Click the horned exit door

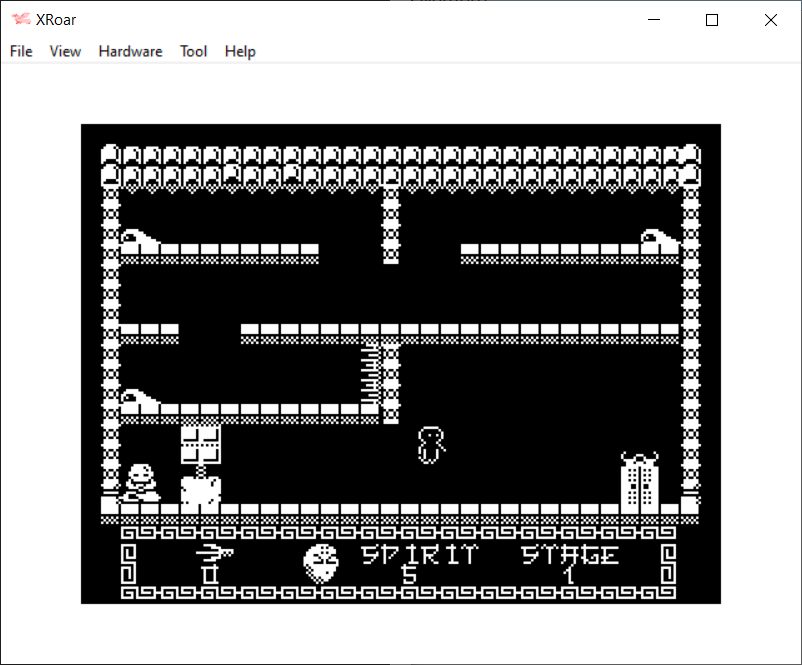(640, 480)
